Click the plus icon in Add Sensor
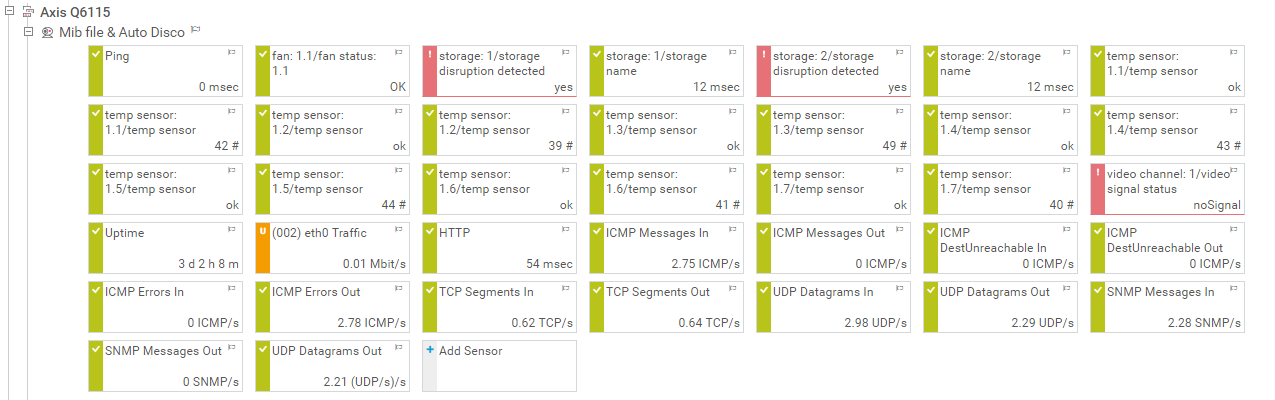Viewport: 1275px width, 400px height. [430, 350]
